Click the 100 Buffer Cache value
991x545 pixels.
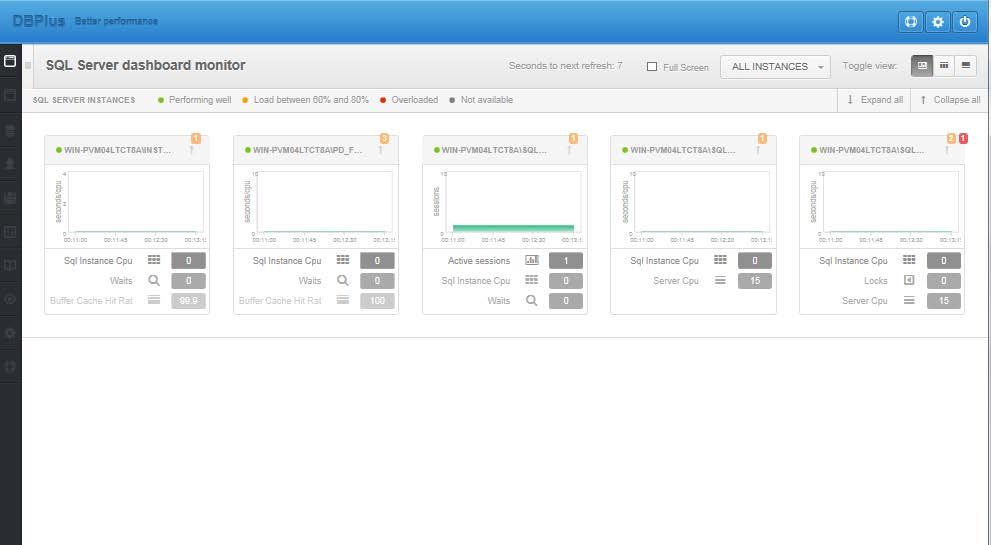(x=377, y=300)
